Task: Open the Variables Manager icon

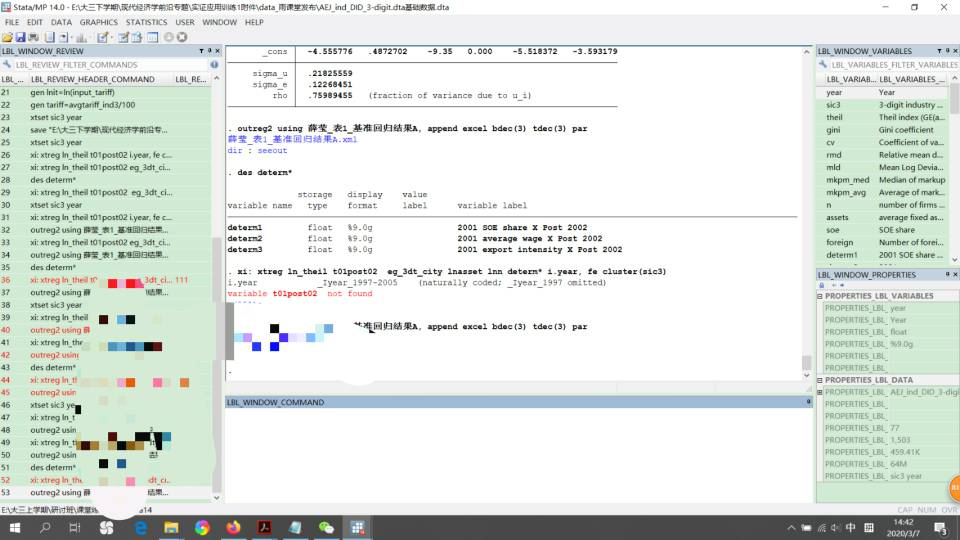Action: click(x=152, y=37)
